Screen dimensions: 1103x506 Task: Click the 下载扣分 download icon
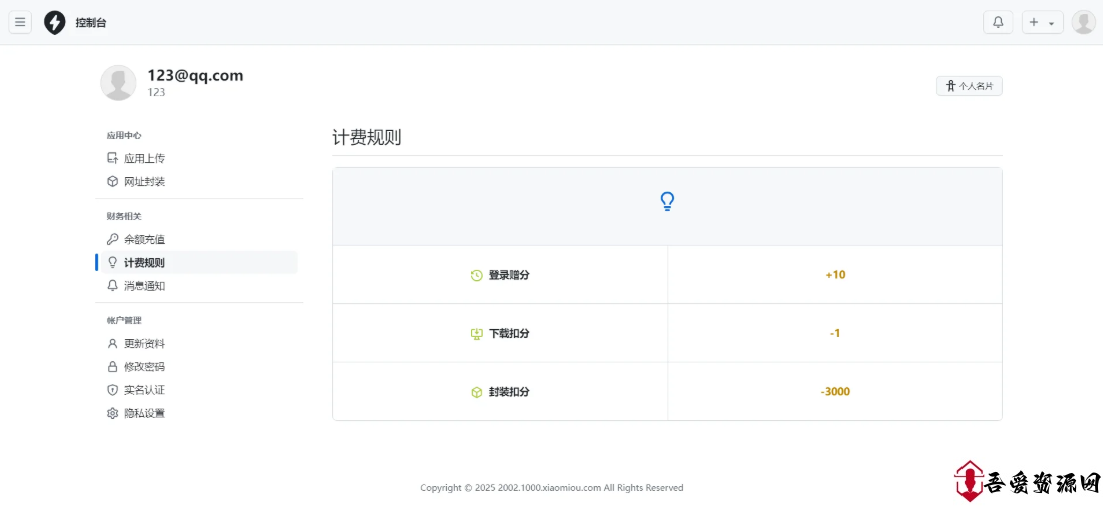pos(477,333)
